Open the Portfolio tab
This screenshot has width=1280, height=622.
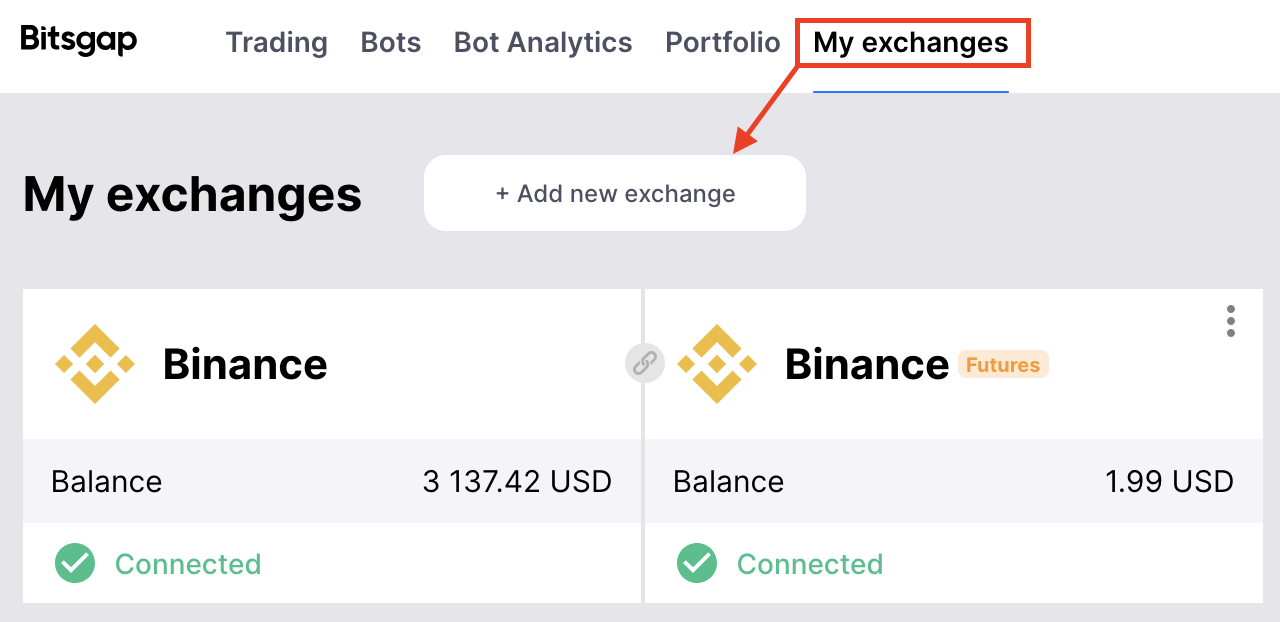tap(722, 43)
